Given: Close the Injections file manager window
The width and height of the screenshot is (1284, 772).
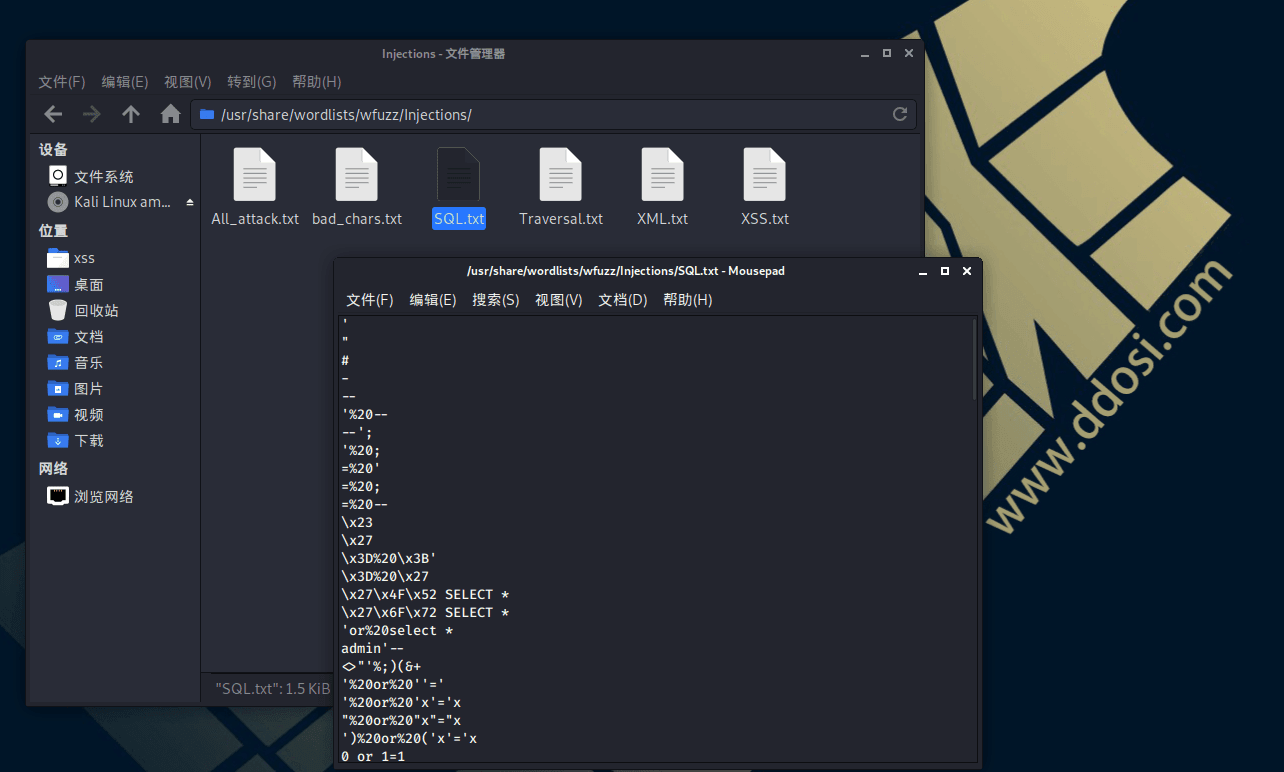Looking at the screenshot, I should pyautogui.click(x=909, y=53).
